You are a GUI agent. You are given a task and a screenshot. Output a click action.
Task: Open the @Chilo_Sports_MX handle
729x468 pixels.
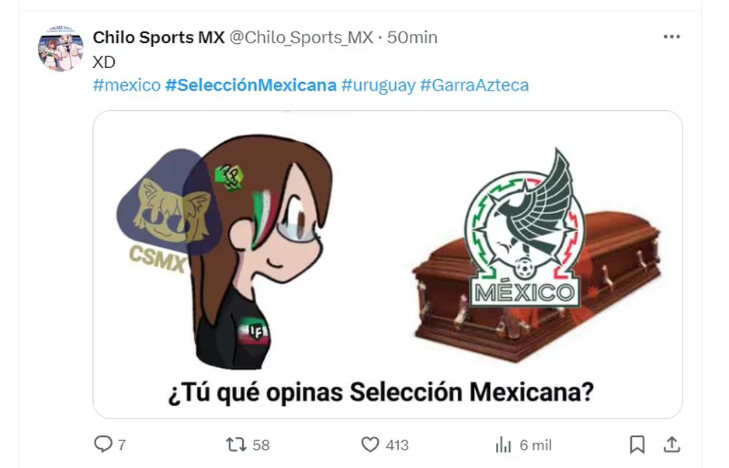tap(301, 37)
